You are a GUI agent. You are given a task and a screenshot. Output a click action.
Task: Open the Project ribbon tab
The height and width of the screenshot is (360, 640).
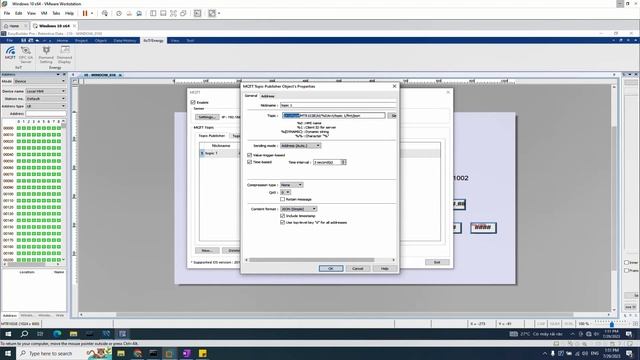point(81,40)
